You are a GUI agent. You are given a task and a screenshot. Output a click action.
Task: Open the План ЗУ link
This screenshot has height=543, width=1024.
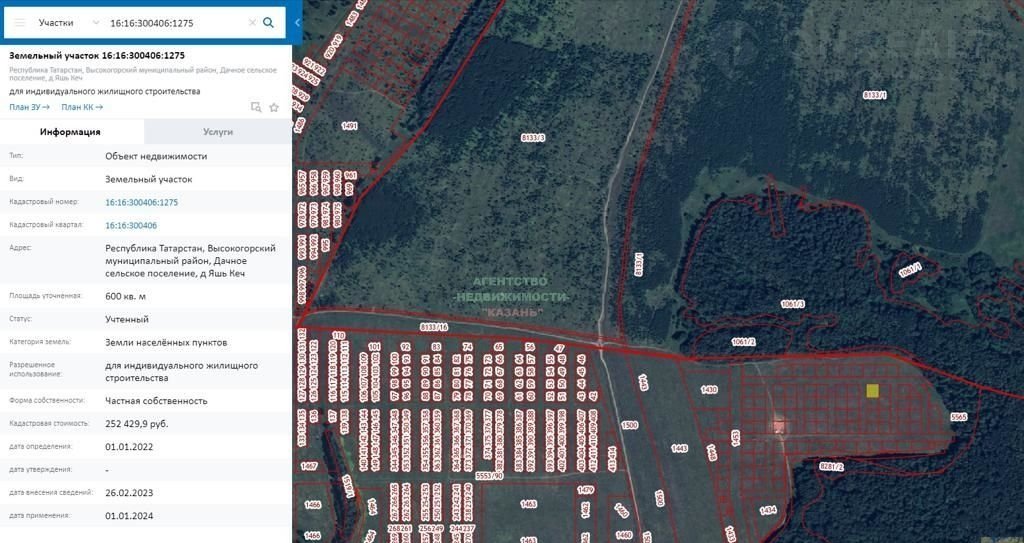coord(29,107)
